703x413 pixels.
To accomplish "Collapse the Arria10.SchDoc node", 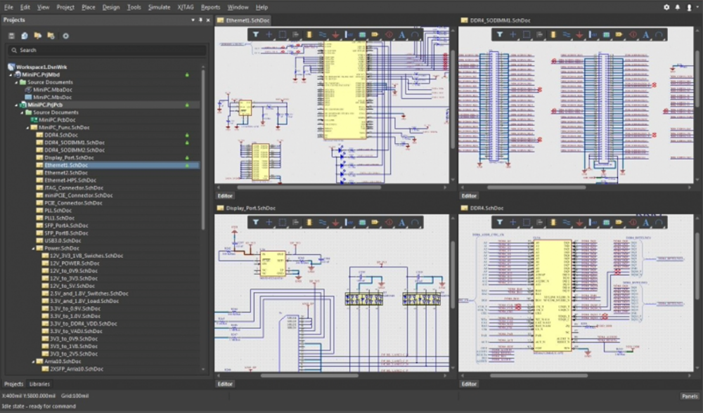I will pyautogui.click(x=33, y=361).
